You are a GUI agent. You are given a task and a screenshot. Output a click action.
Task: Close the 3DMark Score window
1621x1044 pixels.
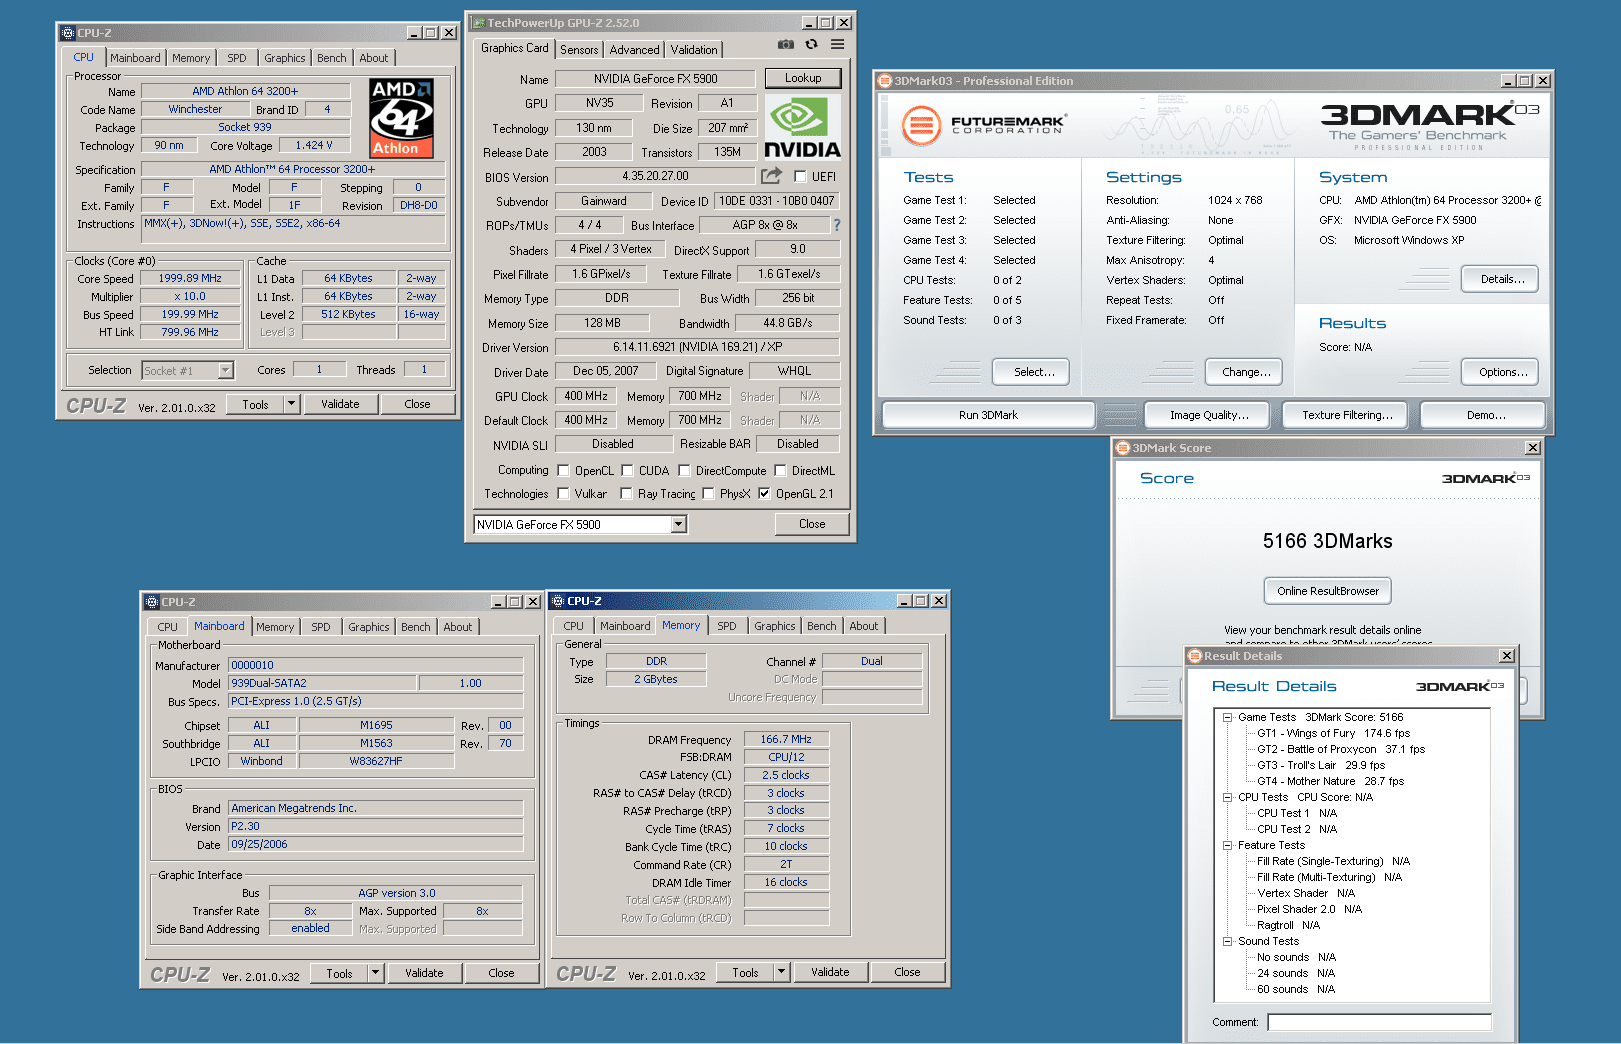click(x=1533, y=448)
